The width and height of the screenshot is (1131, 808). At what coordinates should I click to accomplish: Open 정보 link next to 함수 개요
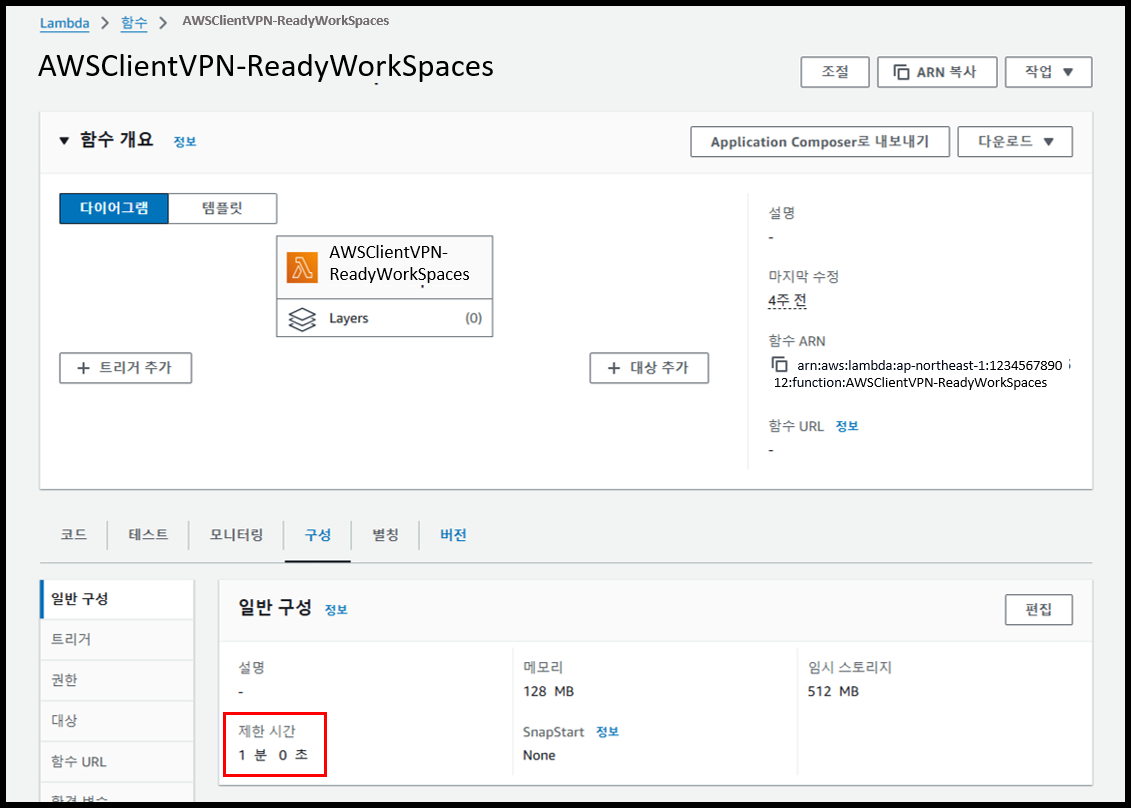point(185,141)
